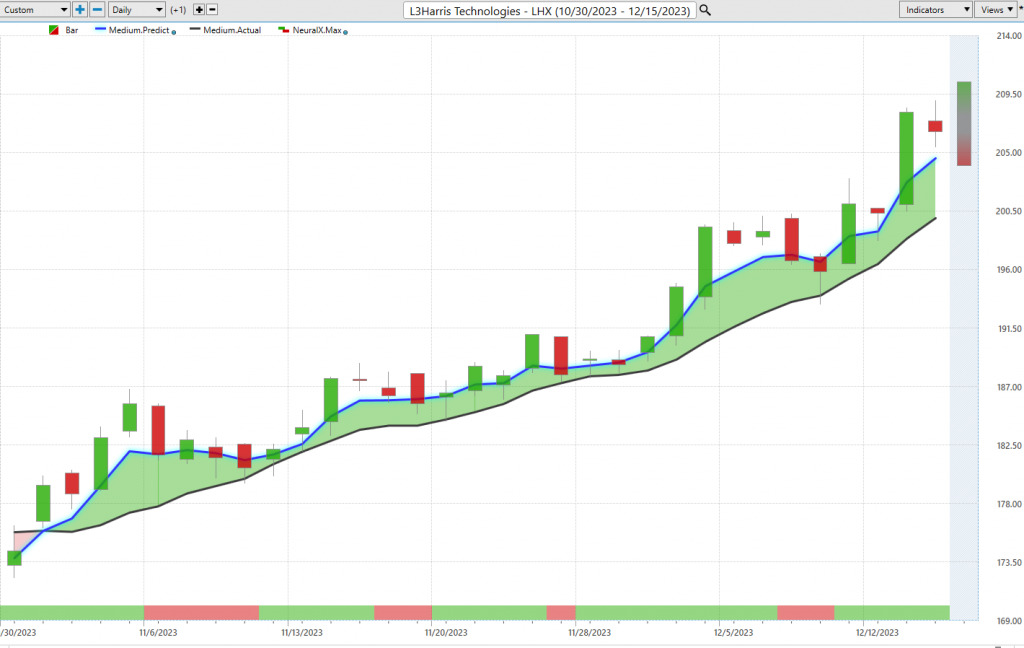Viewport: 1024px width, 648px height.
Task: Click the Bar legend candle icon
Action: click(x=54, y=30)
